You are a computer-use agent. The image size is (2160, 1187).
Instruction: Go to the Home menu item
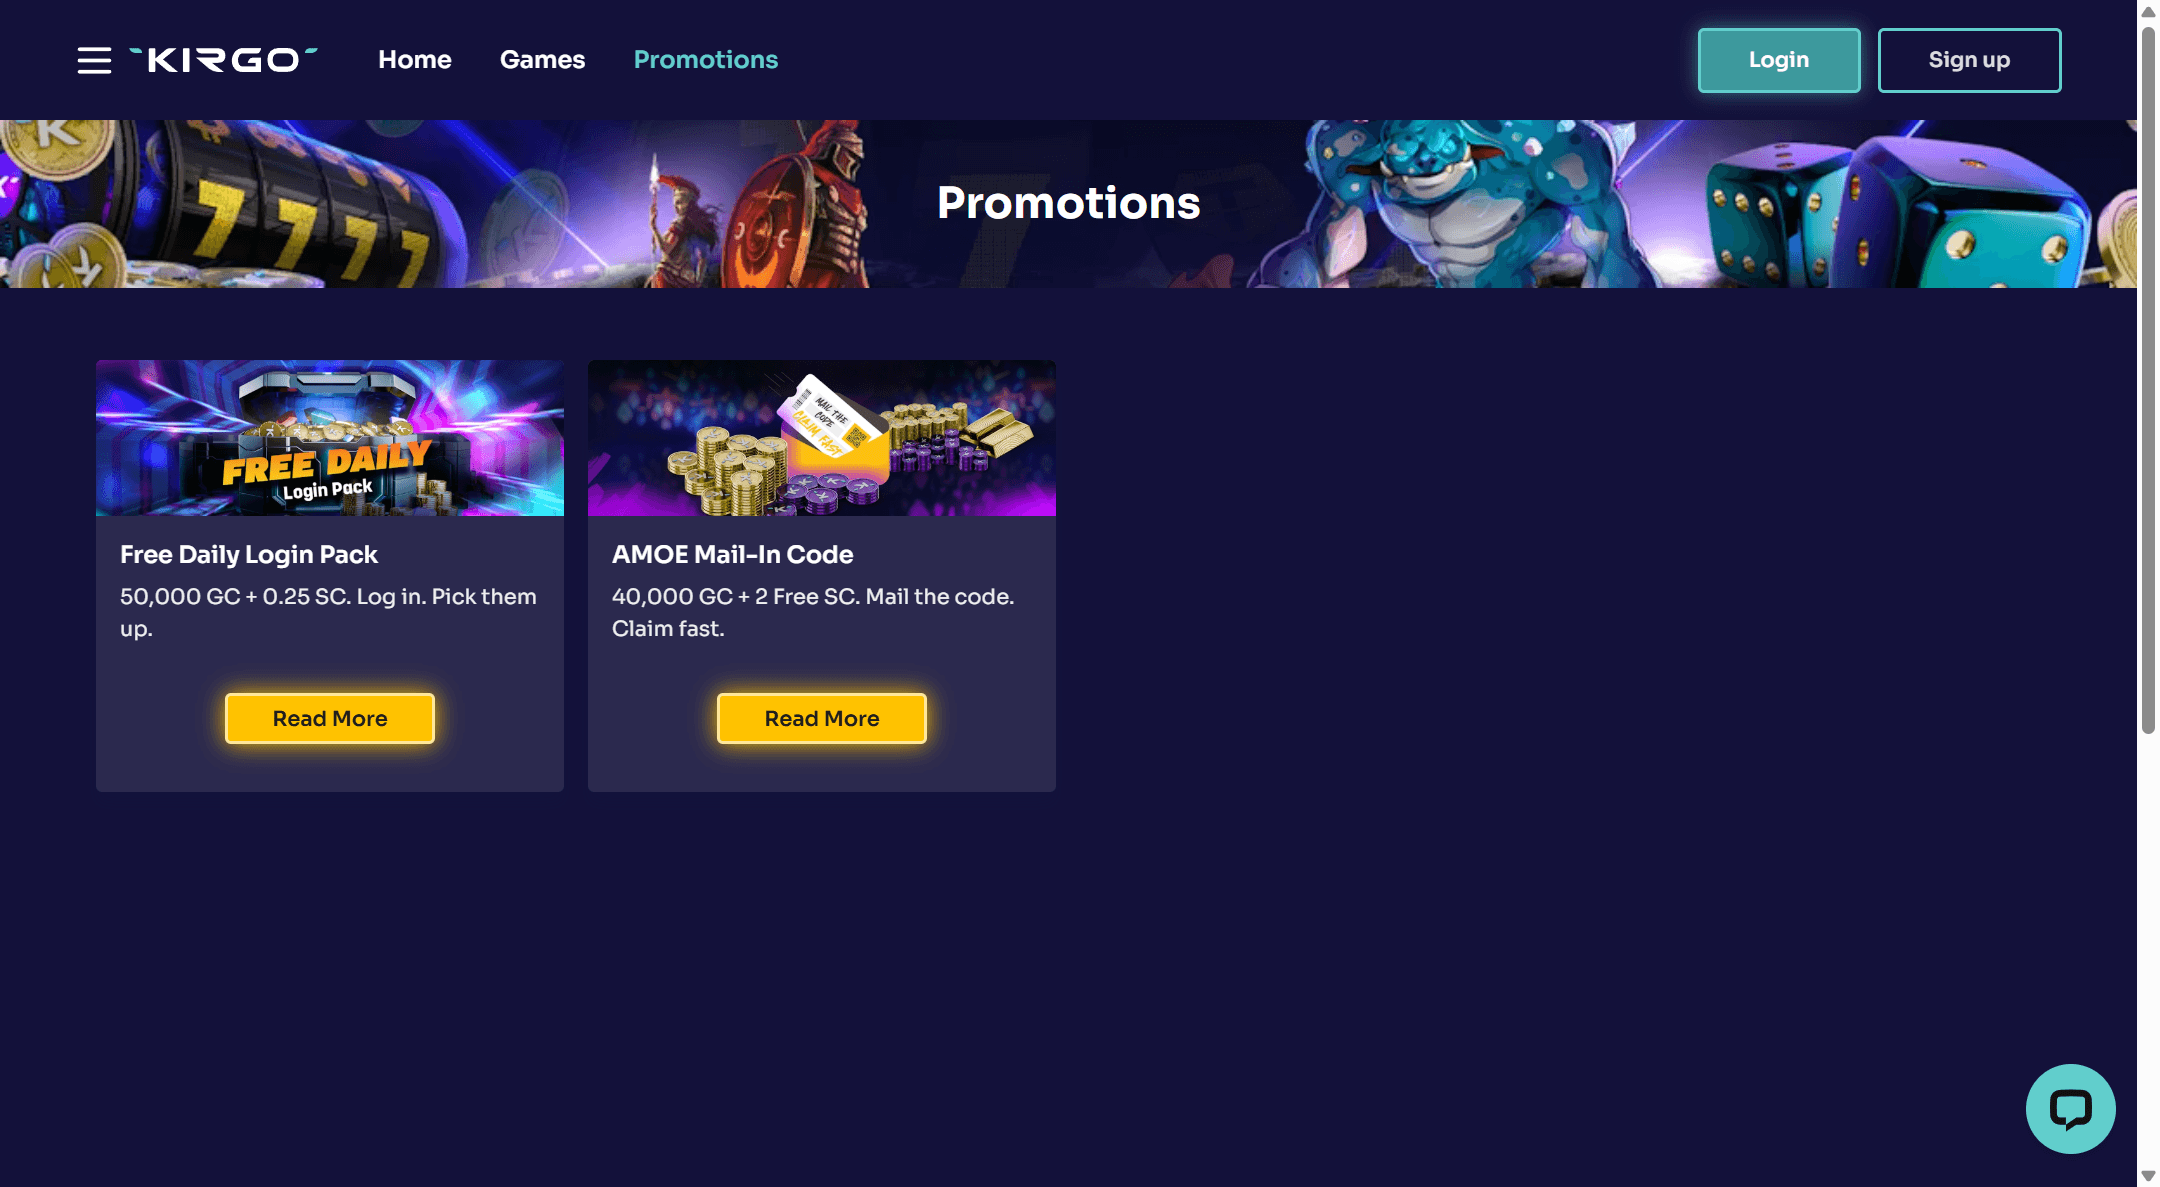click(415, 60)
